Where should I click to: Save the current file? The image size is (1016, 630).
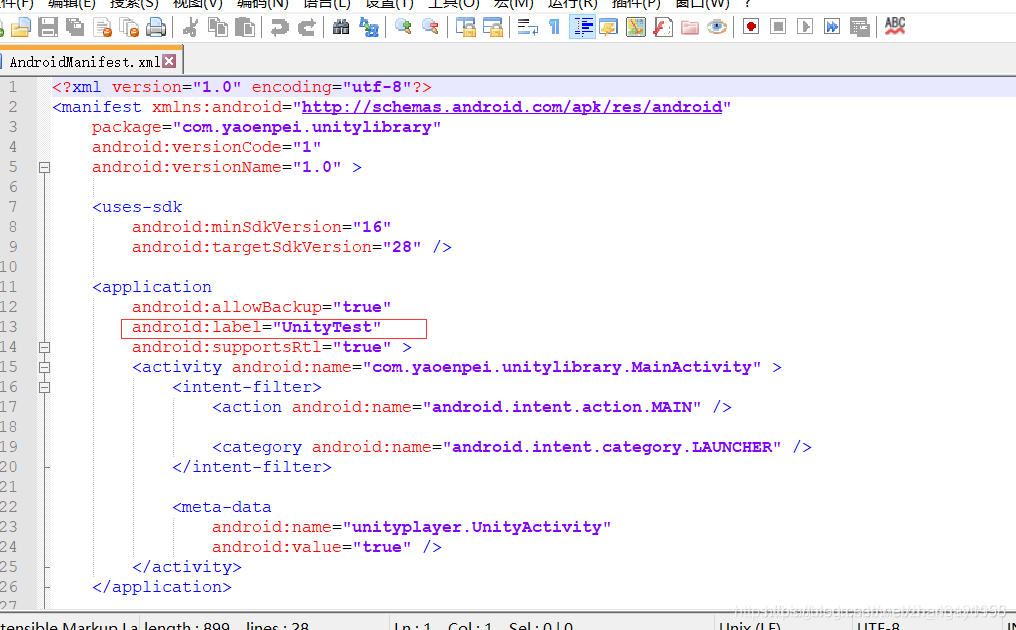click(48, 27)
